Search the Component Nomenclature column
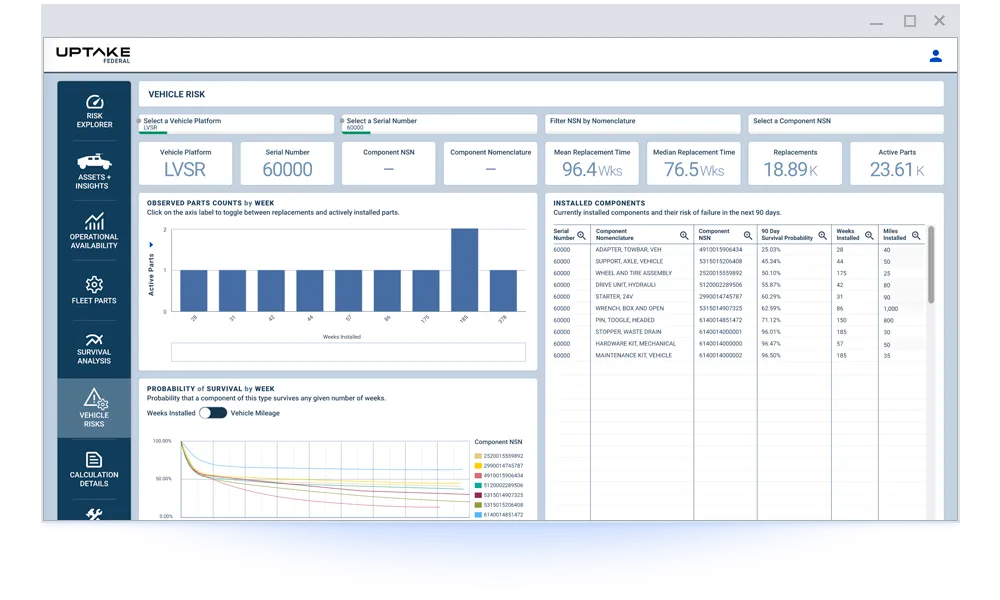This screenshot has width=1000, height=600. pyautogui.click(x=684, y=235)
